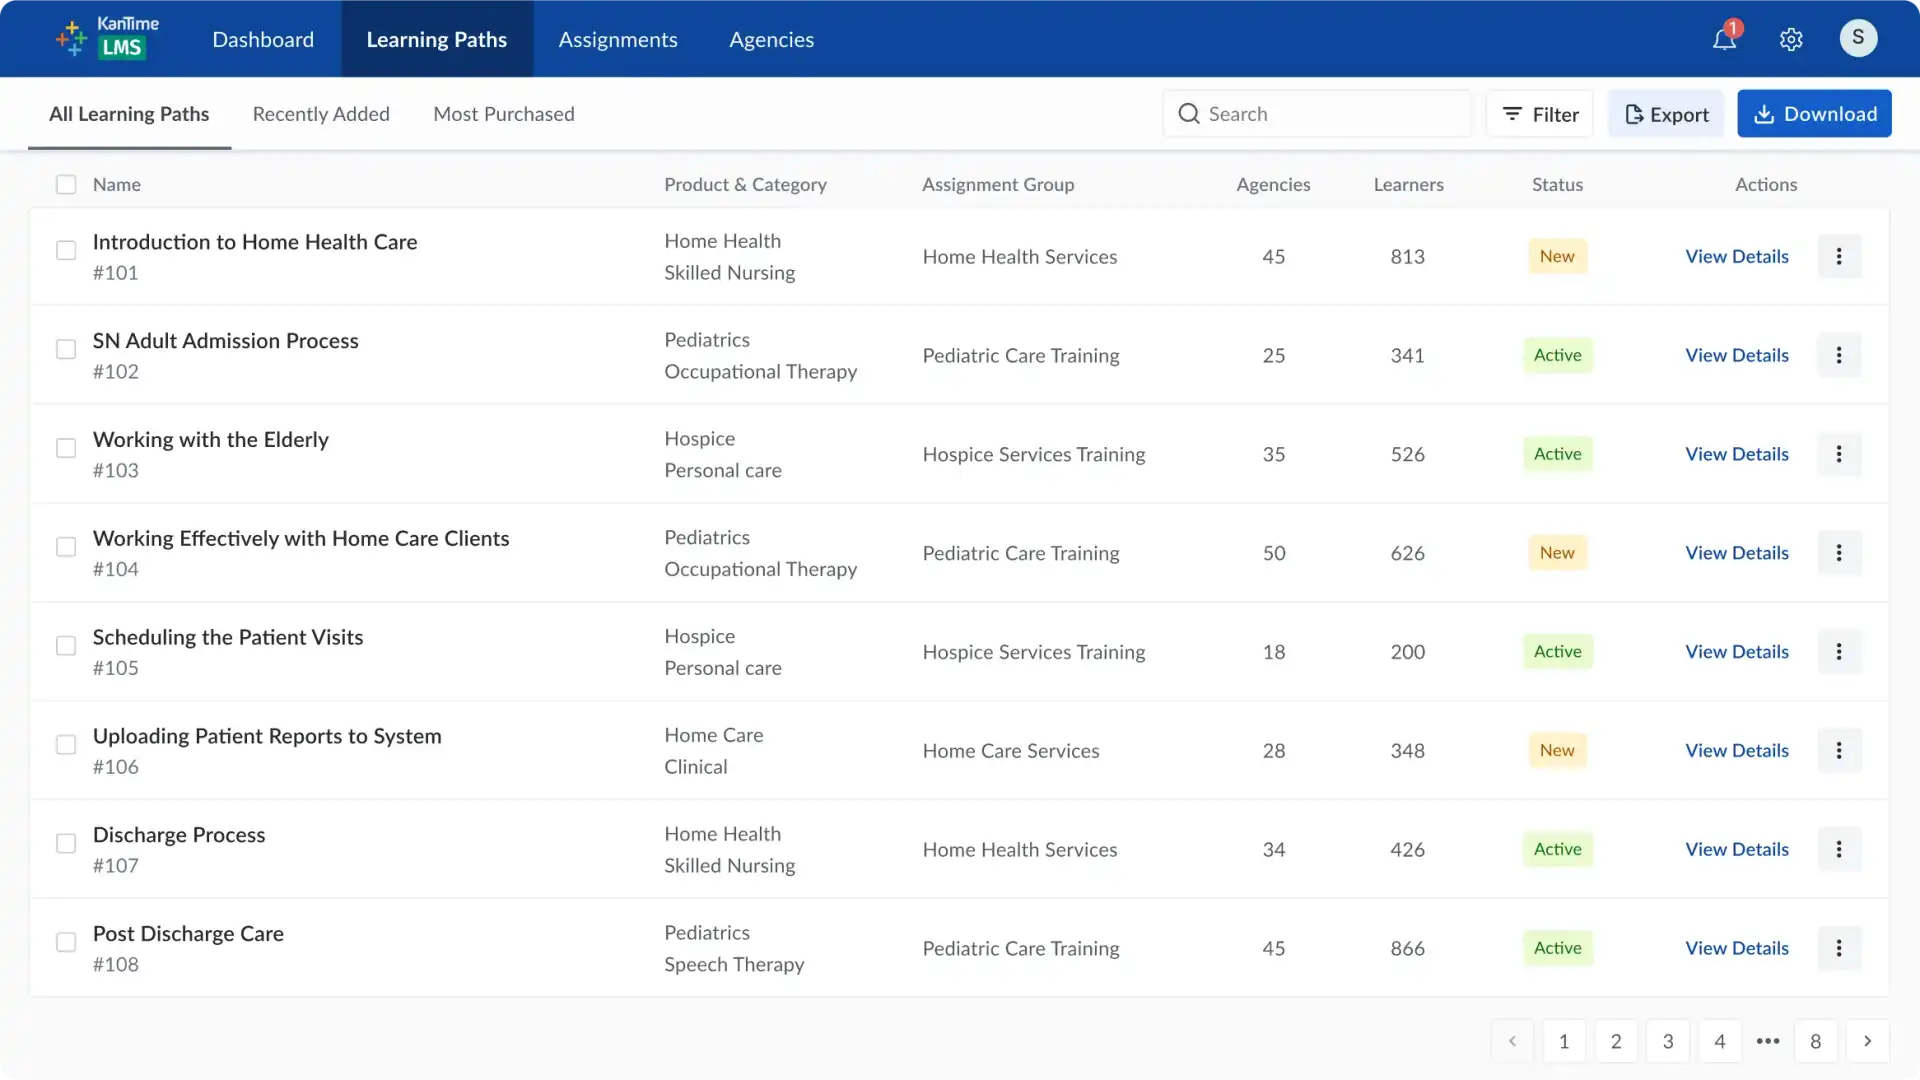Open the notifications bell
1920x1080 pixels.
1724,39
